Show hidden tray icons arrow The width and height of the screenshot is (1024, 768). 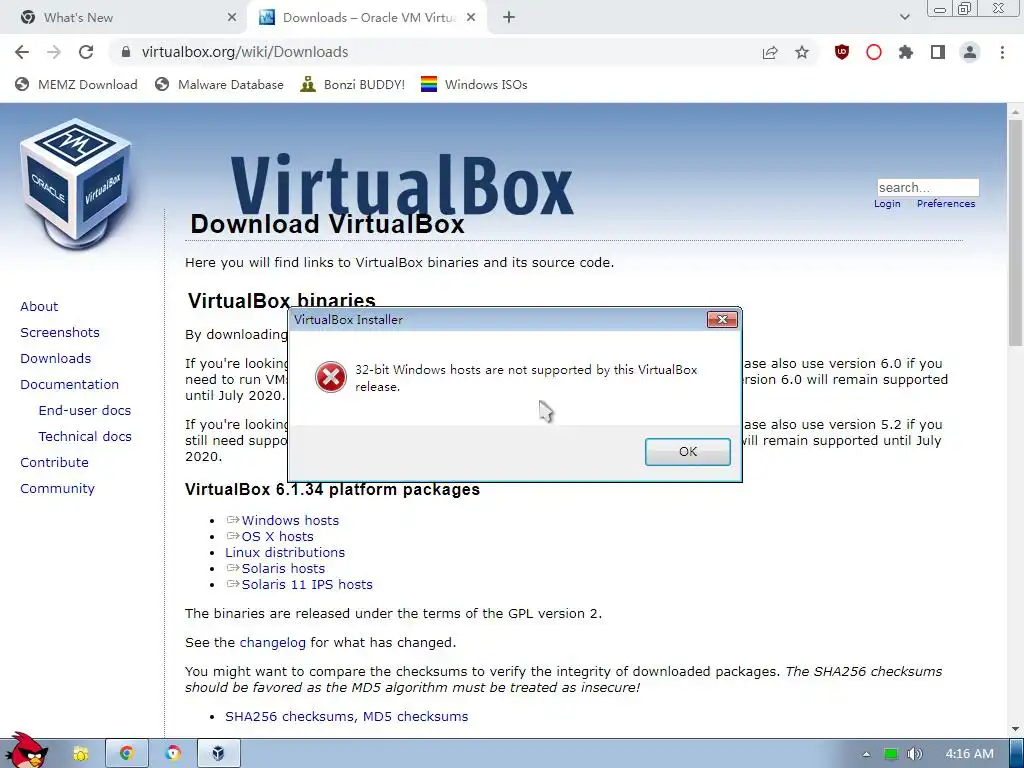(x=866, y=754)
